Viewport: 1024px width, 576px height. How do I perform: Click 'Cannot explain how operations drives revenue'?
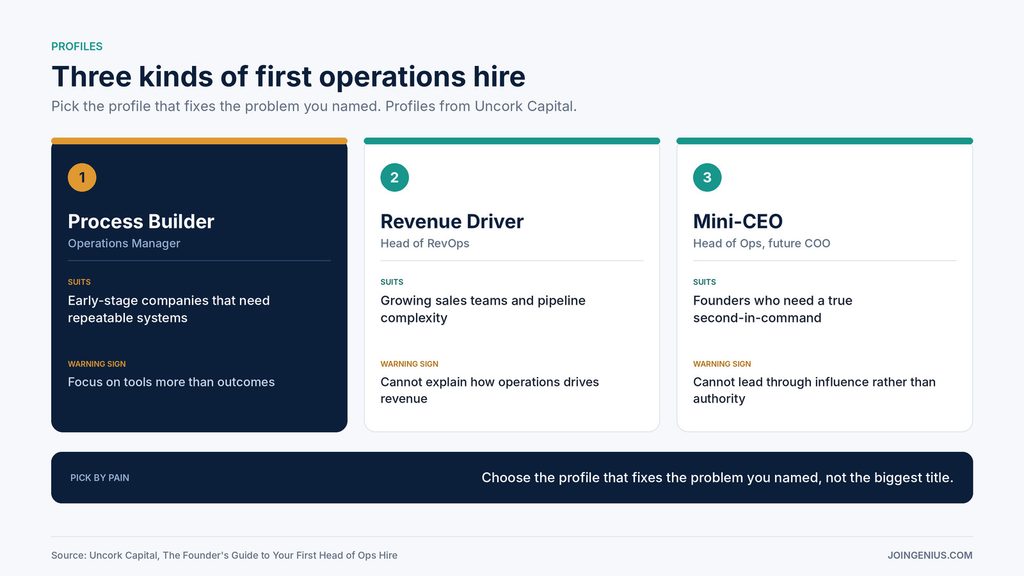tap(489, 390)
